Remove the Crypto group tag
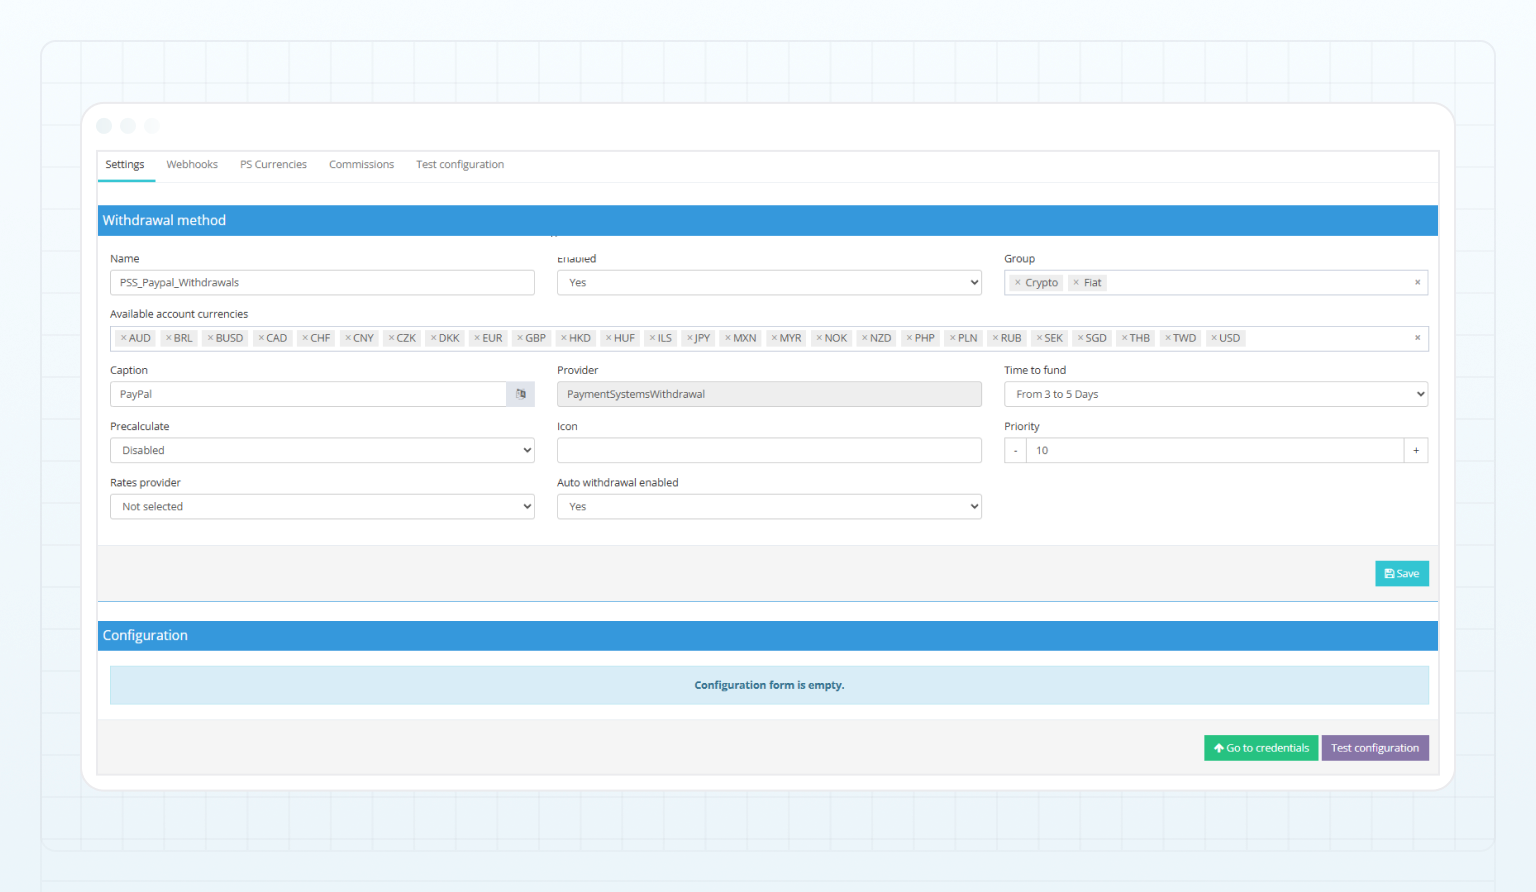The height and width of the screenshot is (892, 1536). point(1018,283)
